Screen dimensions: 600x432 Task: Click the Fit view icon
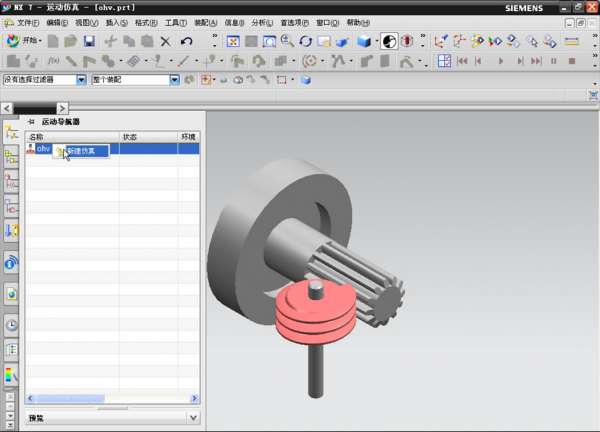[x=233, y=41]
